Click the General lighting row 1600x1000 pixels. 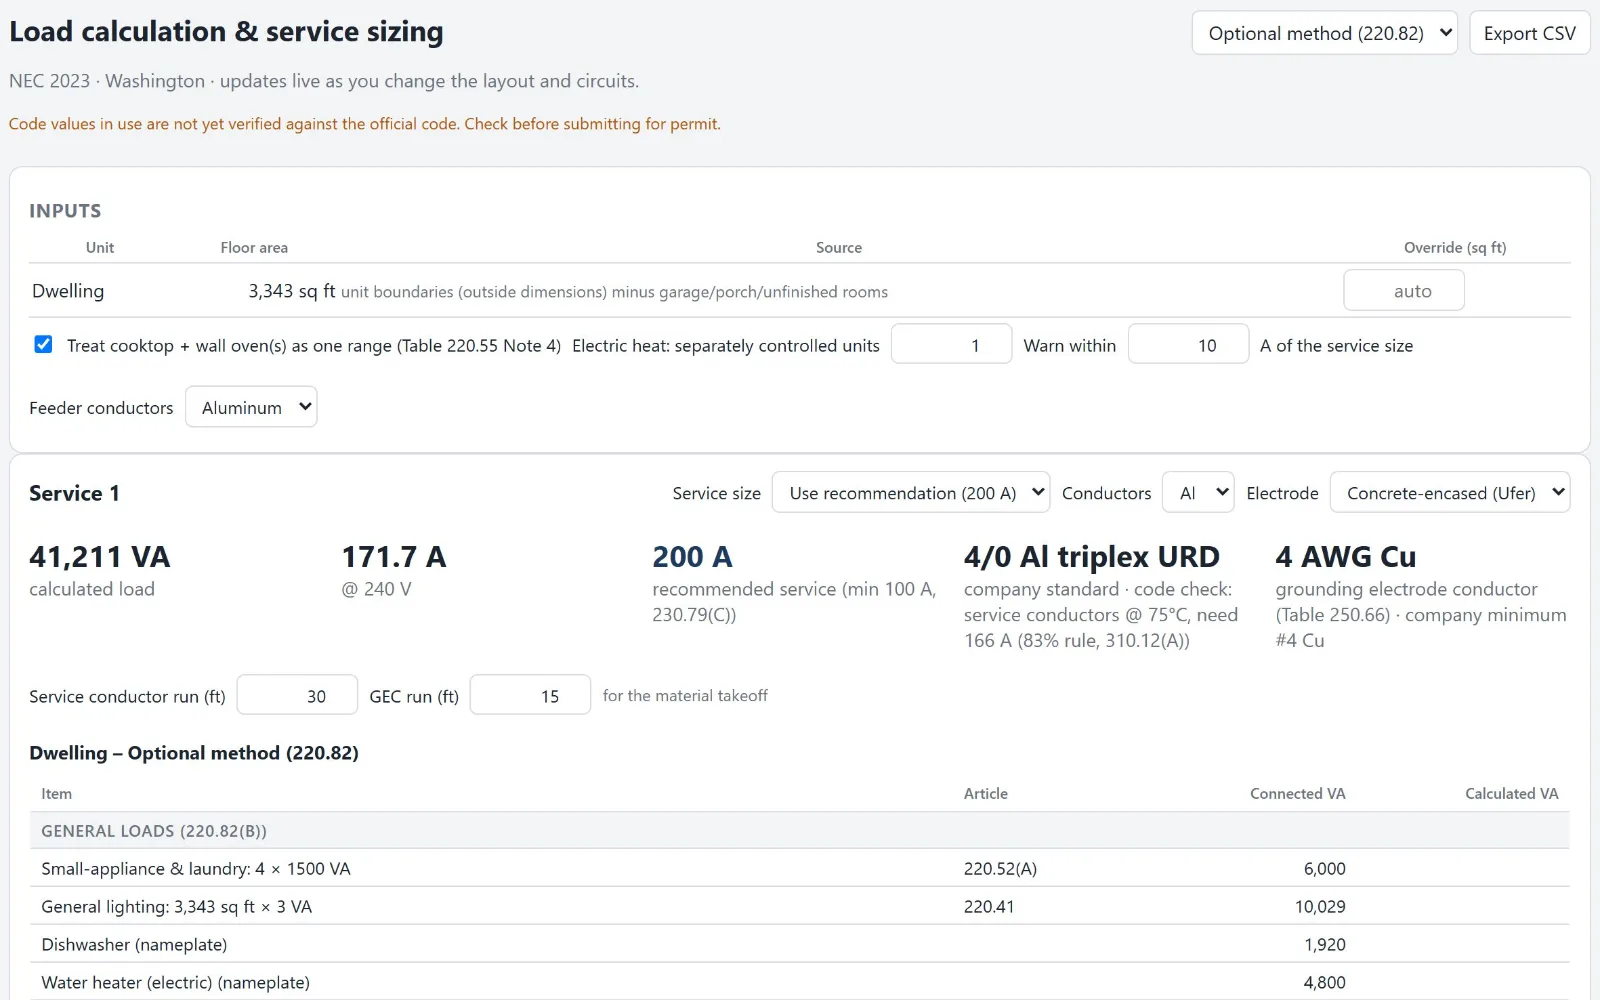point(800,906)
